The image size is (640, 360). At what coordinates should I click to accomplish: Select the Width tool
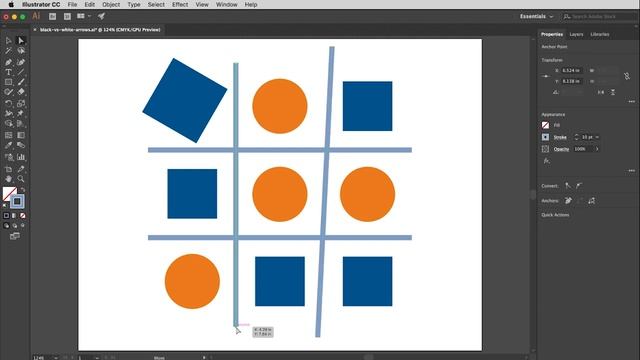click(x=9, y=113)
